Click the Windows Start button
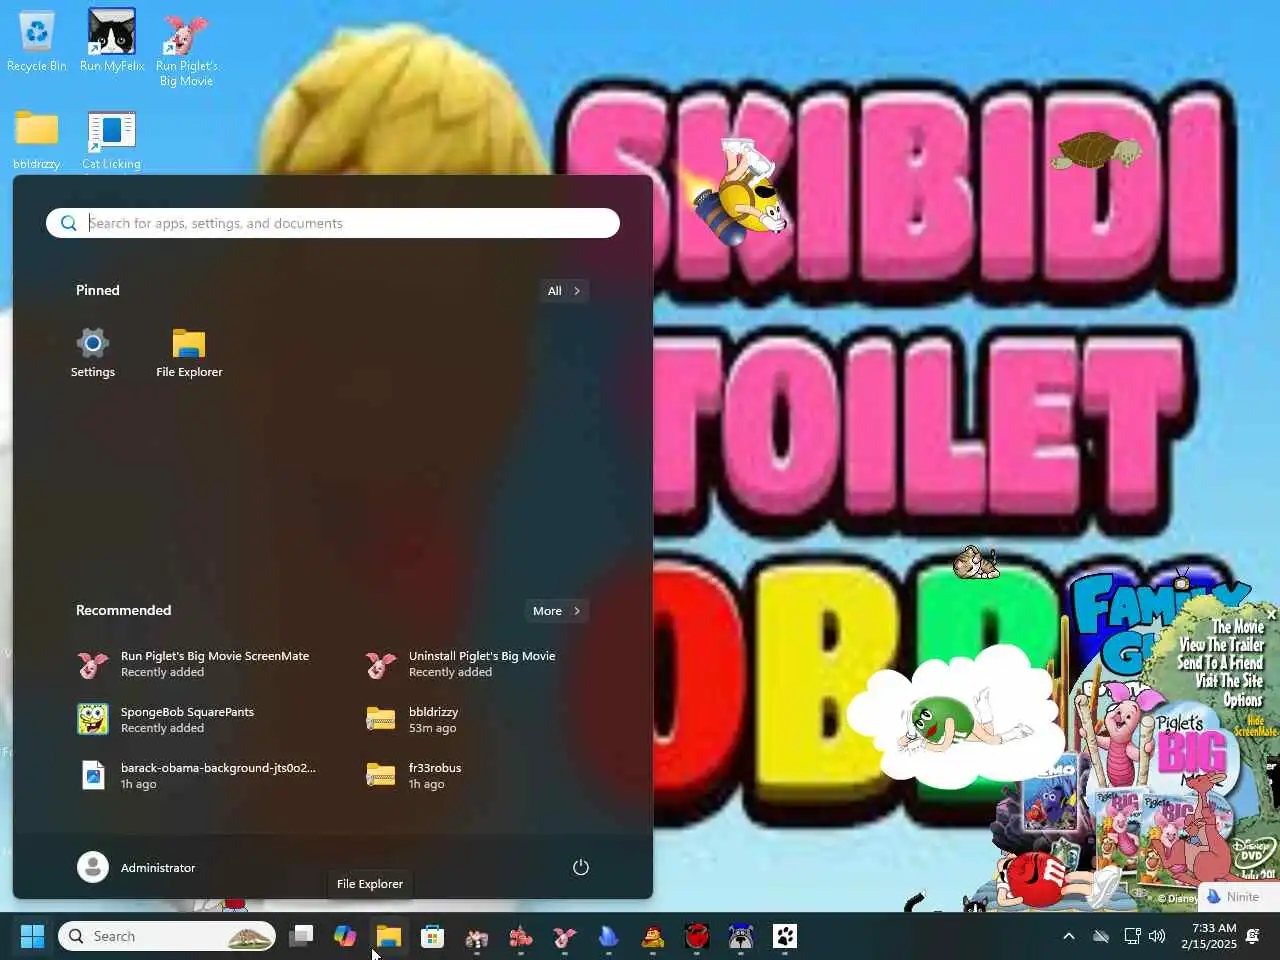Screen dimensions: 1280x960 tap(32, 936)
